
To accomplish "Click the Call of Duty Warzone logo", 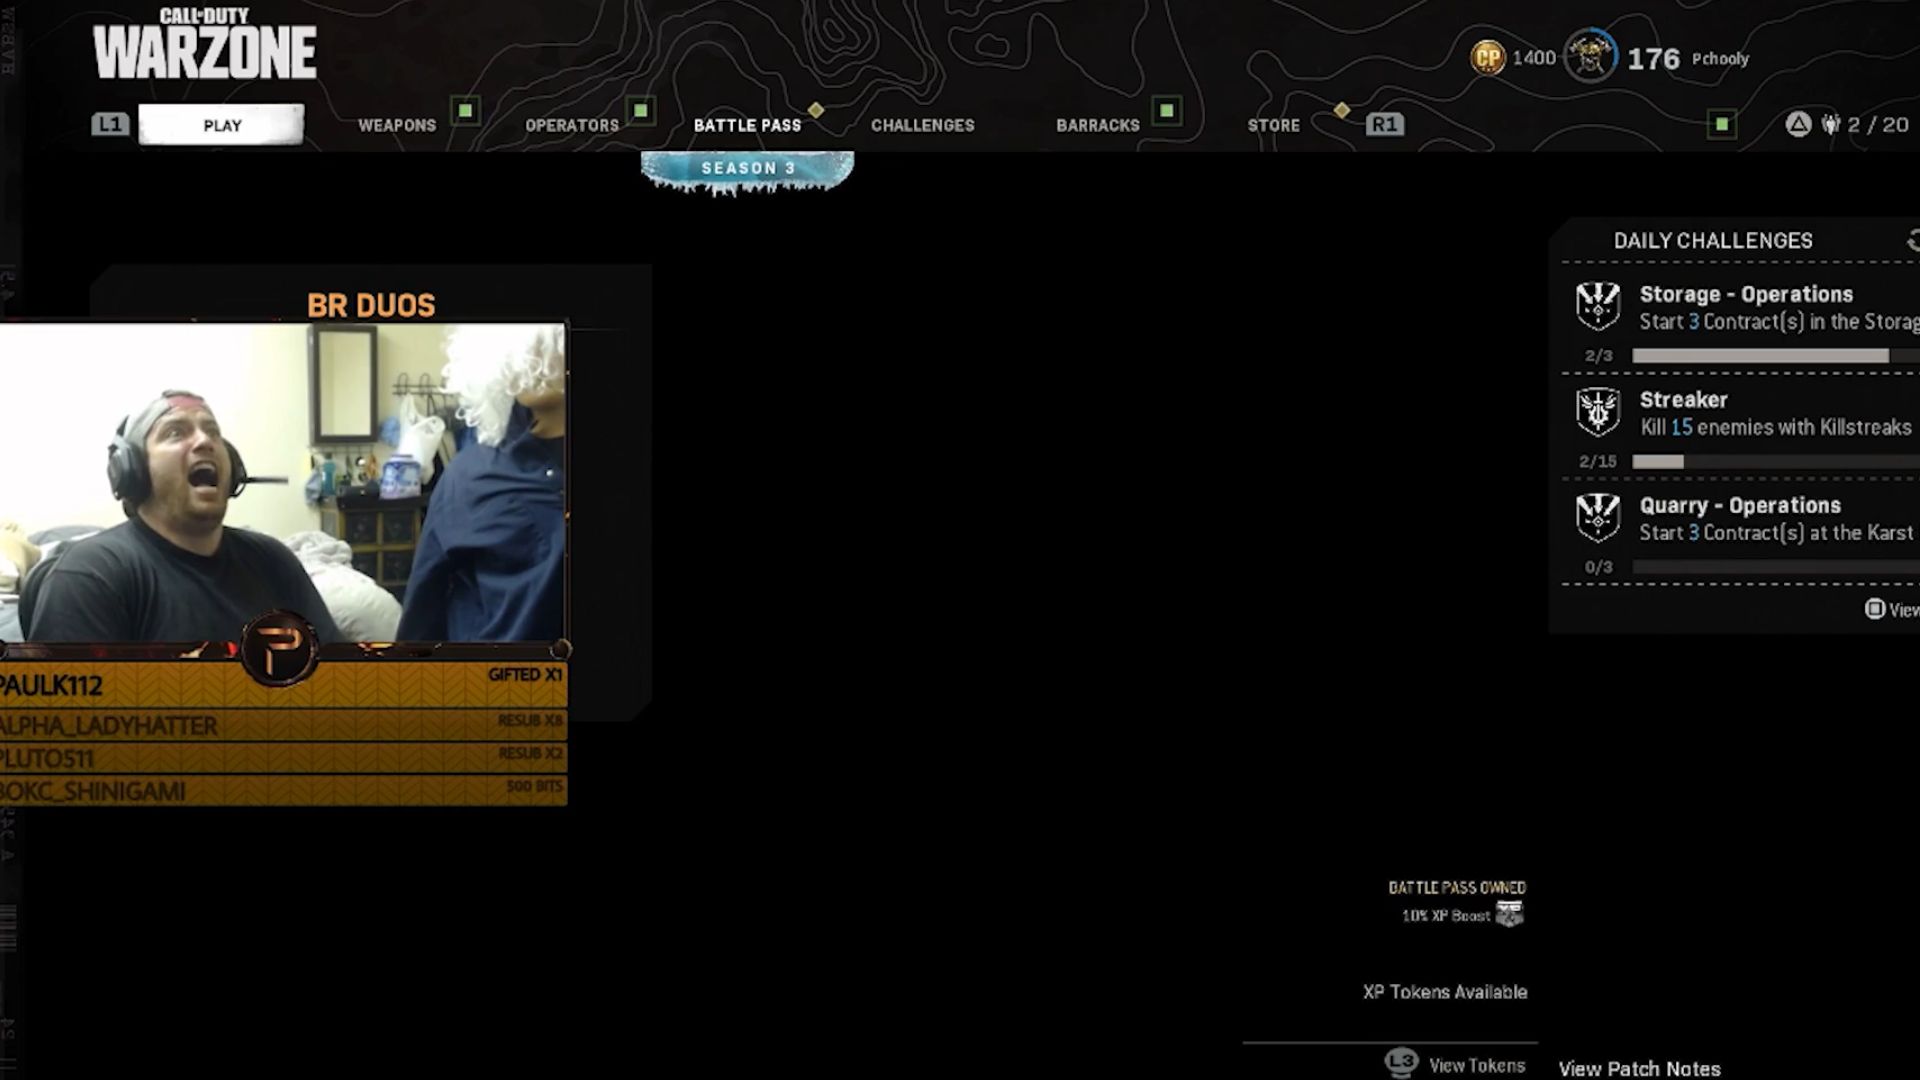I will (x=204, y=44).
